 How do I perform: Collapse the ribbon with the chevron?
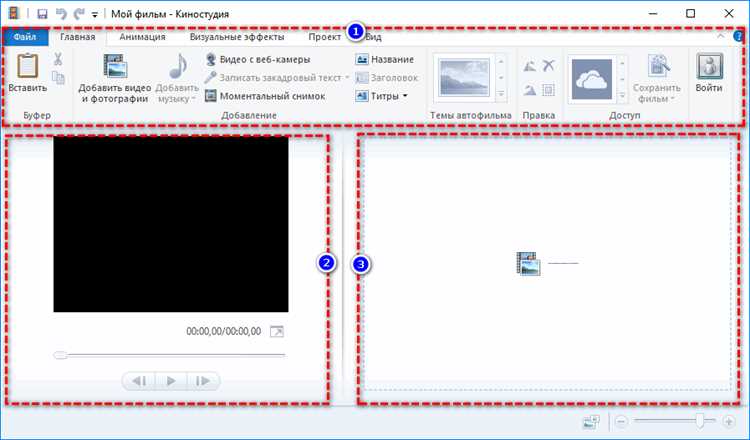tap(720, 36)
